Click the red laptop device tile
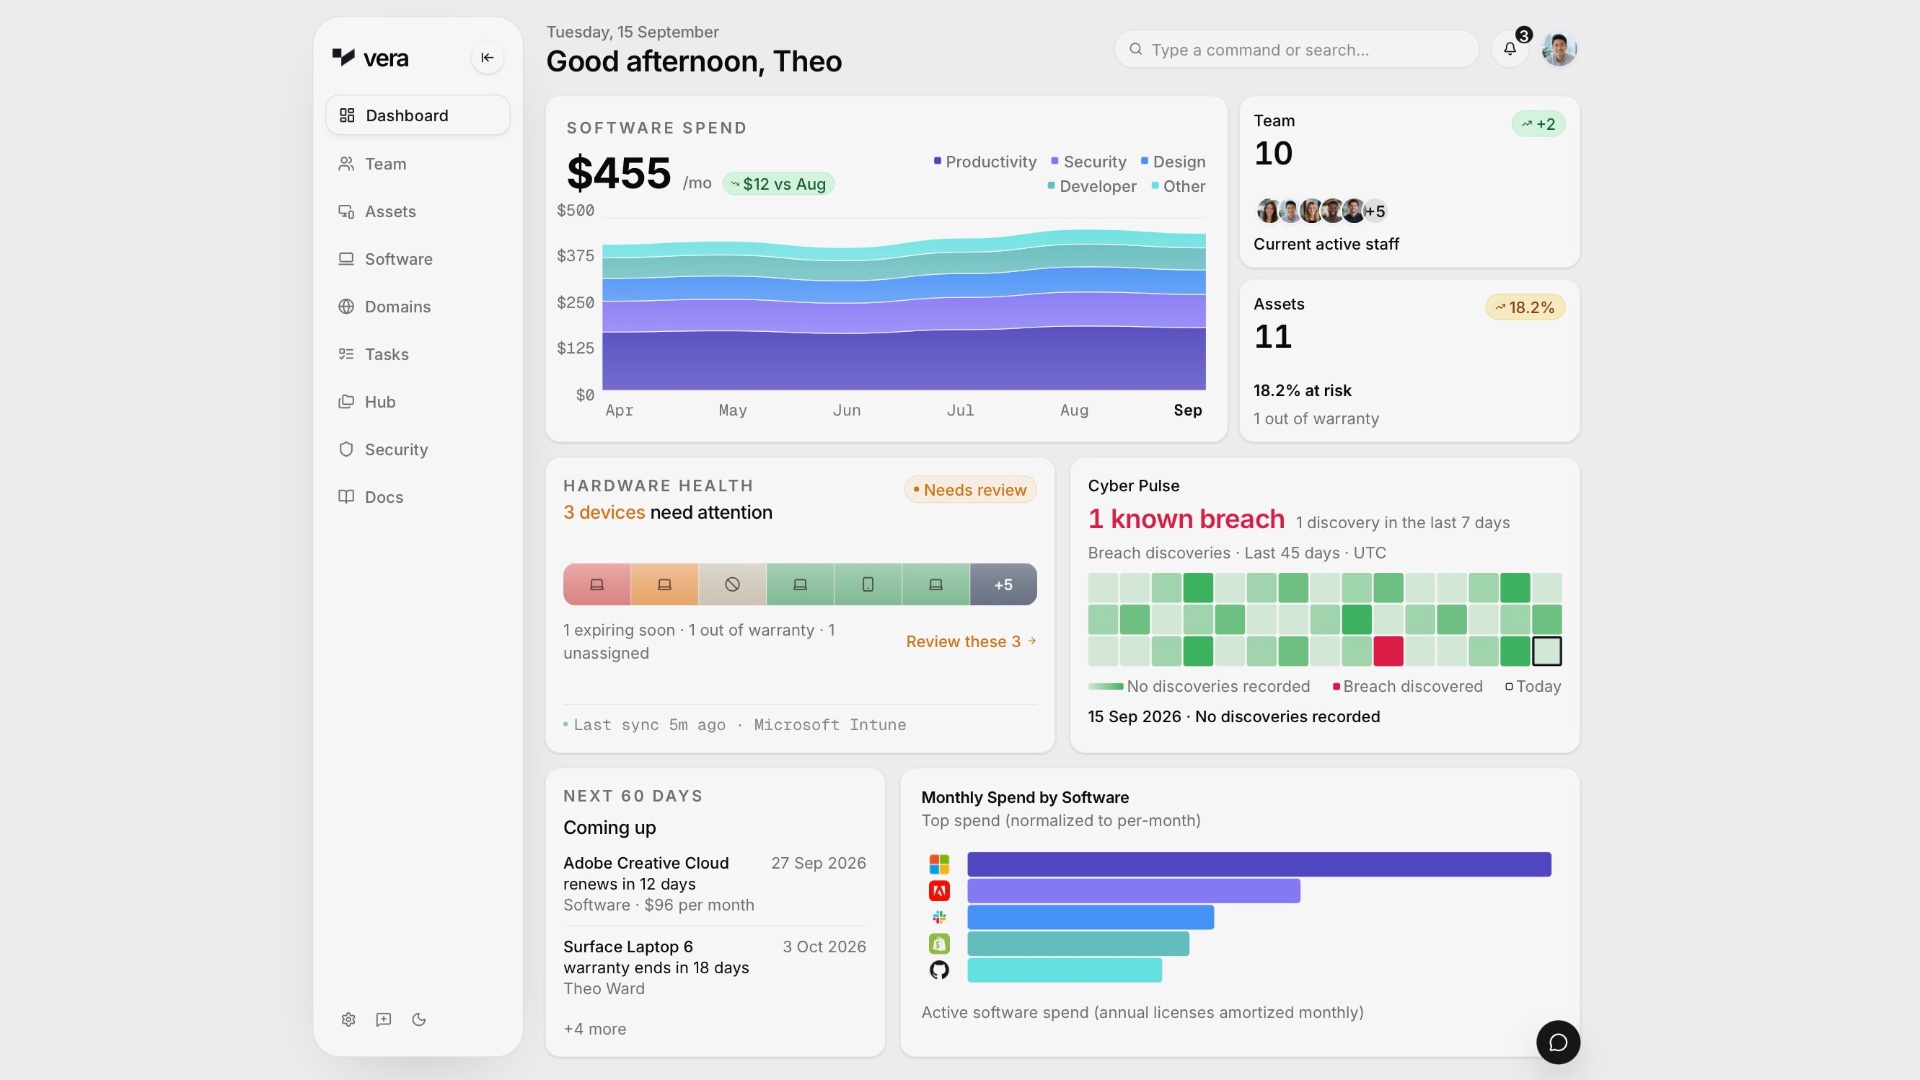 pos(597,585)
